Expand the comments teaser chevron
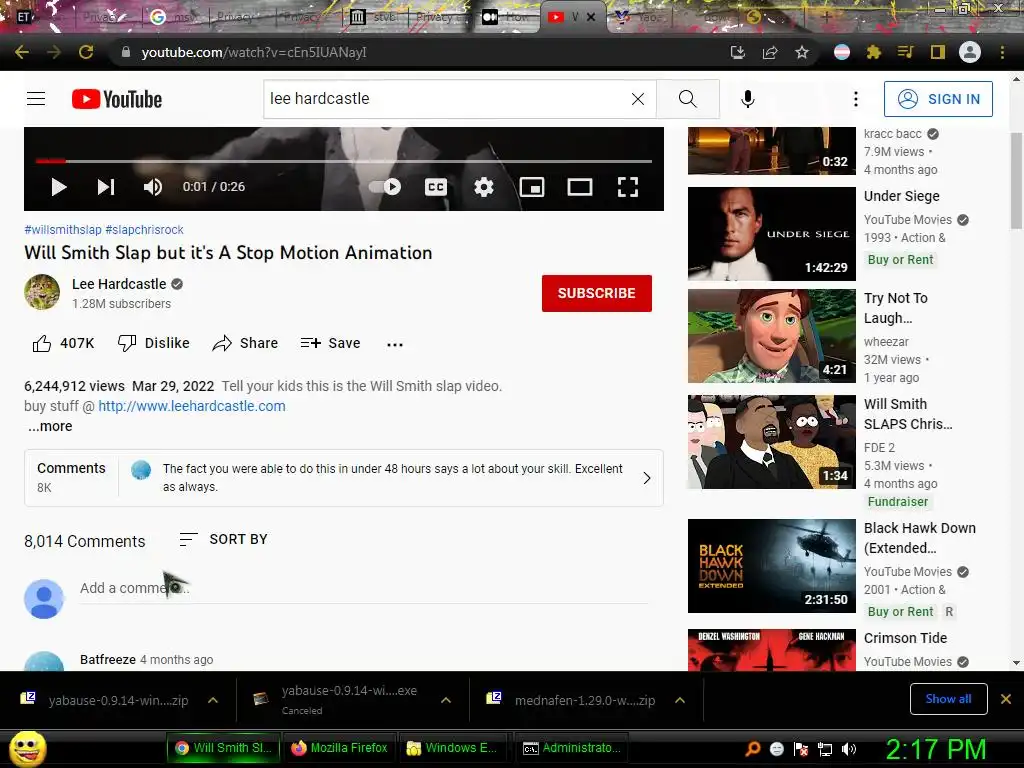 click(x=647, y=478)
